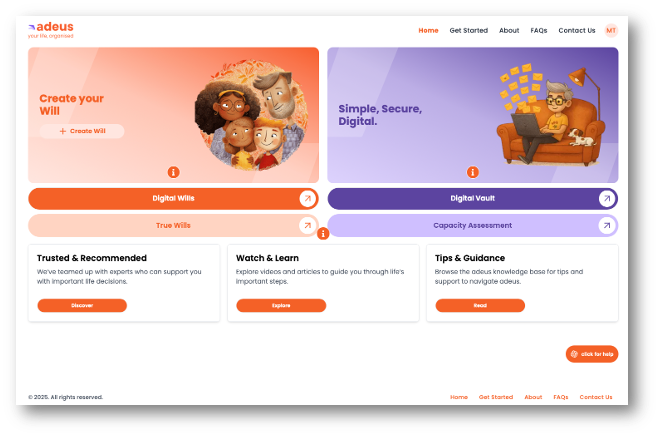Open the Digital Wills arrow icon
Viewport: 659px width, 436px height.
click(308, 198)
